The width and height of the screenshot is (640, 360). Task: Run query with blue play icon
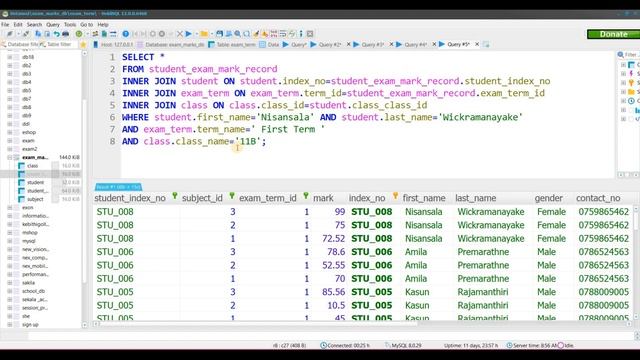(189, 34)
